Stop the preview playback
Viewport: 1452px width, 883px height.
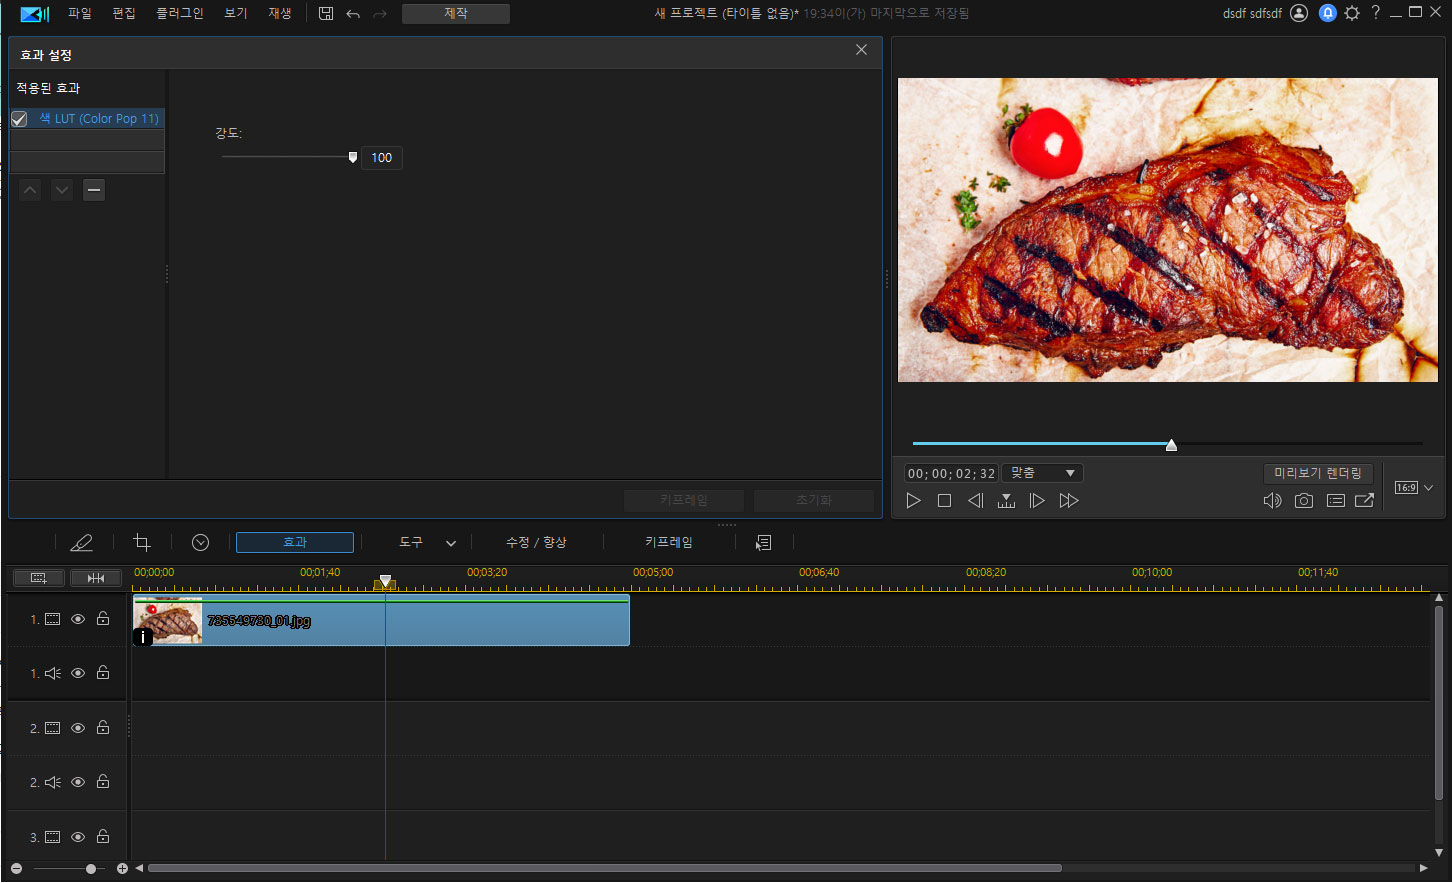coord(944,501)
